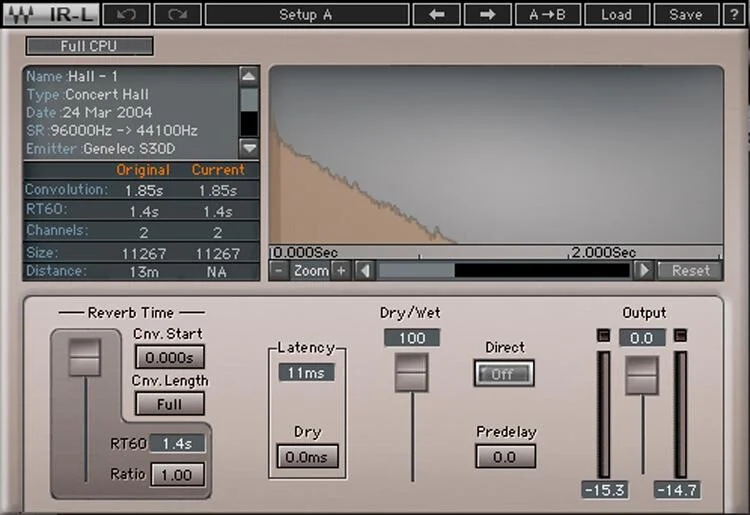Click the Waves IR-L logo

pos(52,14)
